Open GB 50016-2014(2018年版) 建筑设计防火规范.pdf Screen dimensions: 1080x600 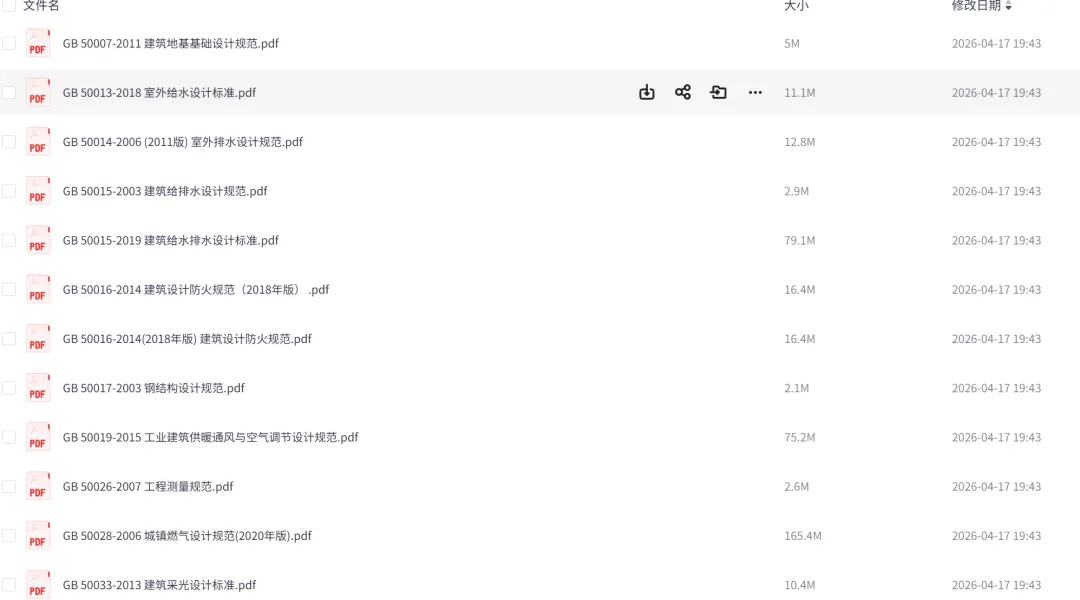[187, 339]
